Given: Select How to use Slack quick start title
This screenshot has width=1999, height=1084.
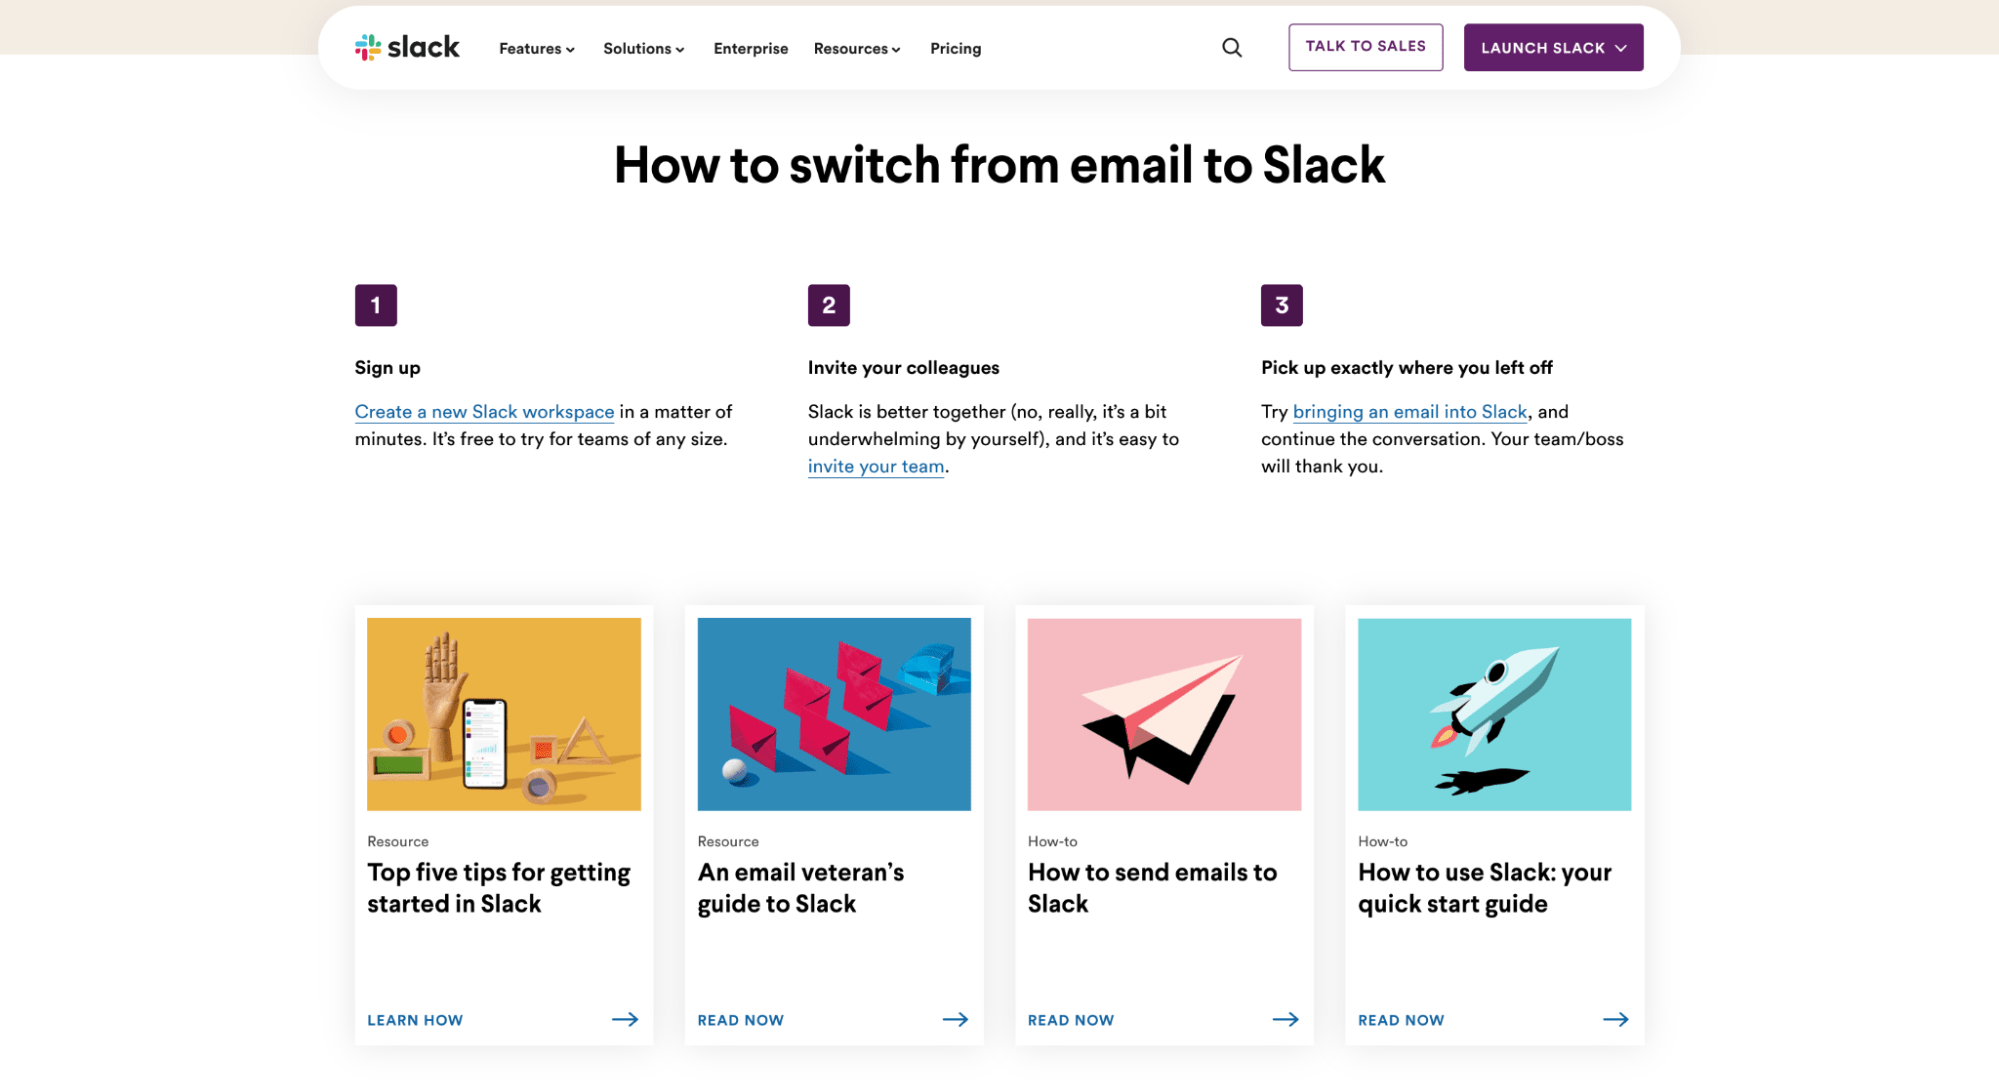Looking at the screenshot, I should (x=1484, y=888).
